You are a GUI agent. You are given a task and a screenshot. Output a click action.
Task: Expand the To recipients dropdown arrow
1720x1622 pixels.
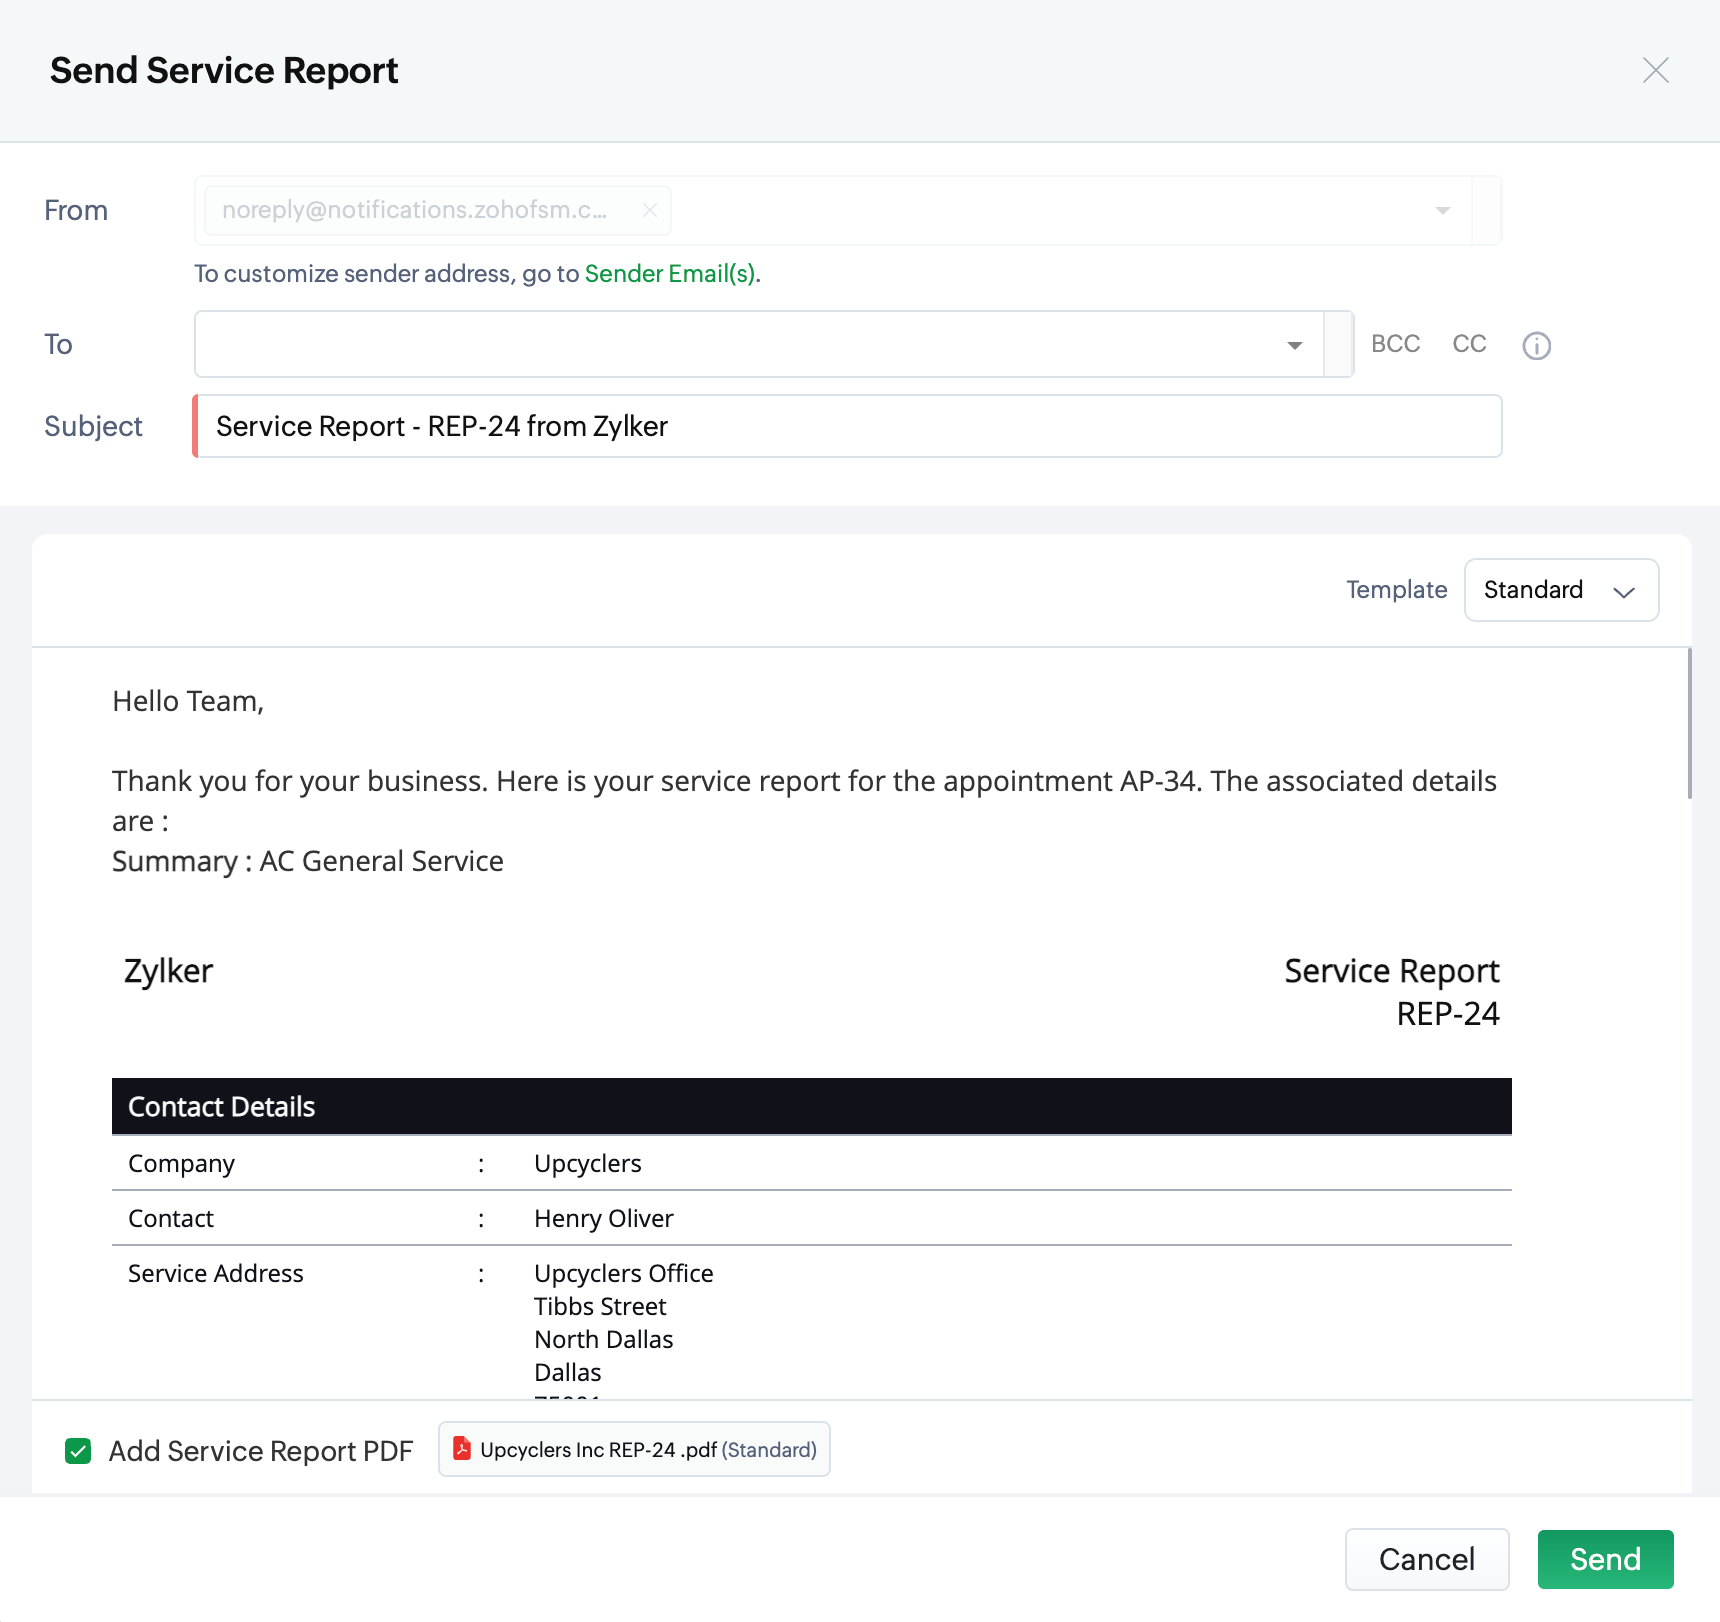coord(1295,345)
